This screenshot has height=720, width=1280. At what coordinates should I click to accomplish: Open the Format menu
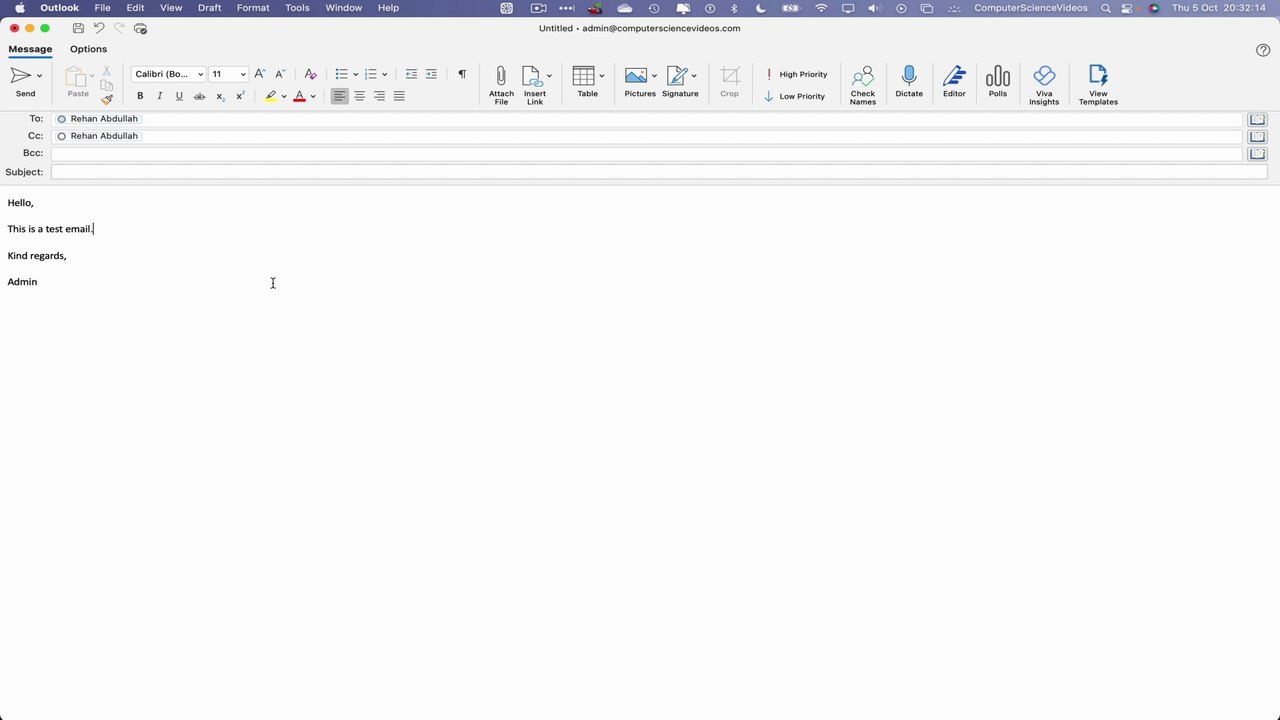tap(253, 8)
